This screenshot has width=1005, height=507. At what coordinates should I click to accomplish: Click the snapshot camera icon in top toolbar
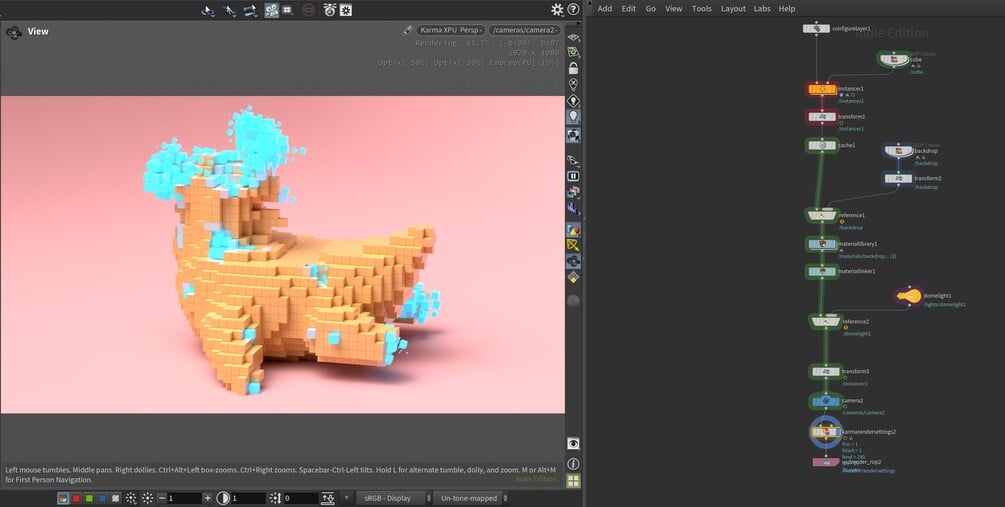click(x=329, y=10)
